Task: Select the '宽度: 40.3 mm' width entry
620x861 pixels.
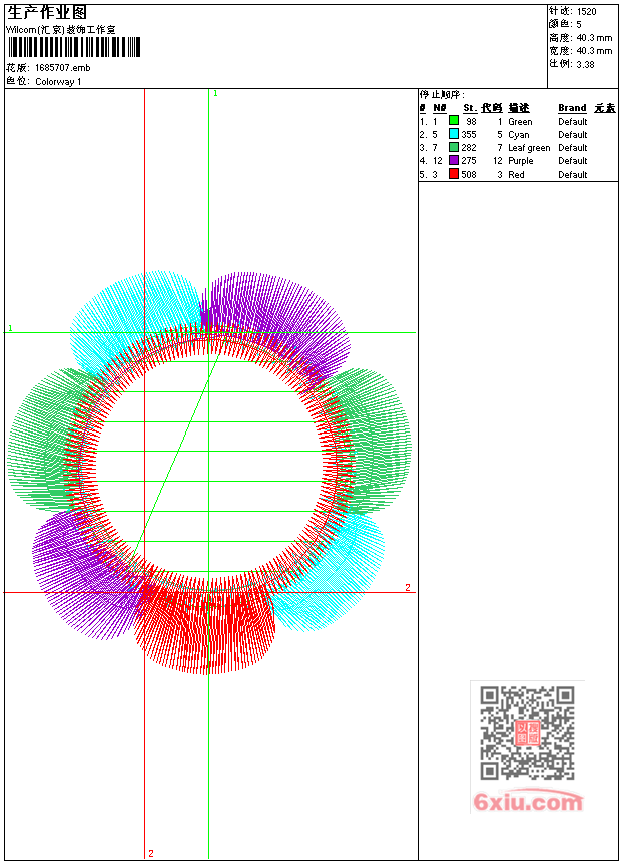Action: click(580, 51)
